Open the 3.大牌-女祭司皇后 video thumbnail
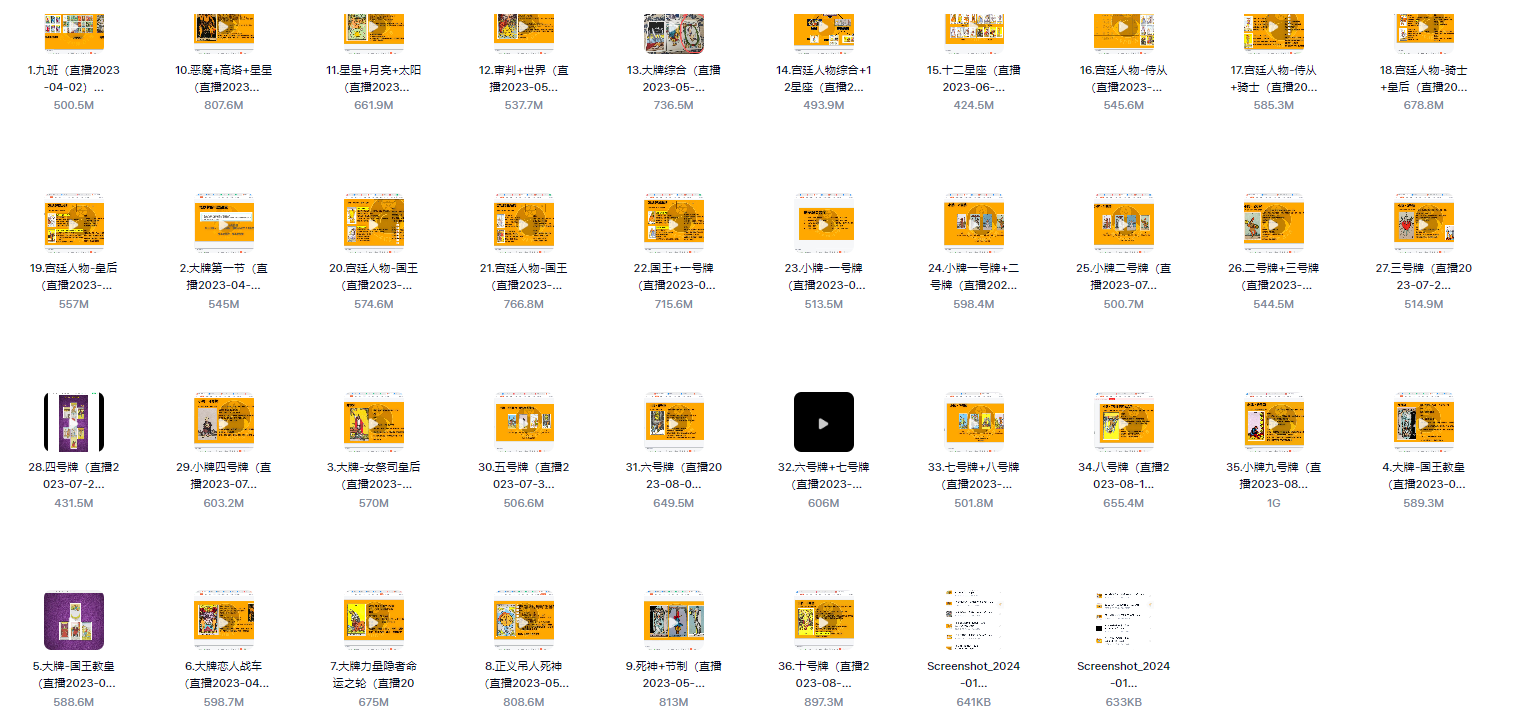This screenshot has height=717, width=1524. click(x=374, y=422)
